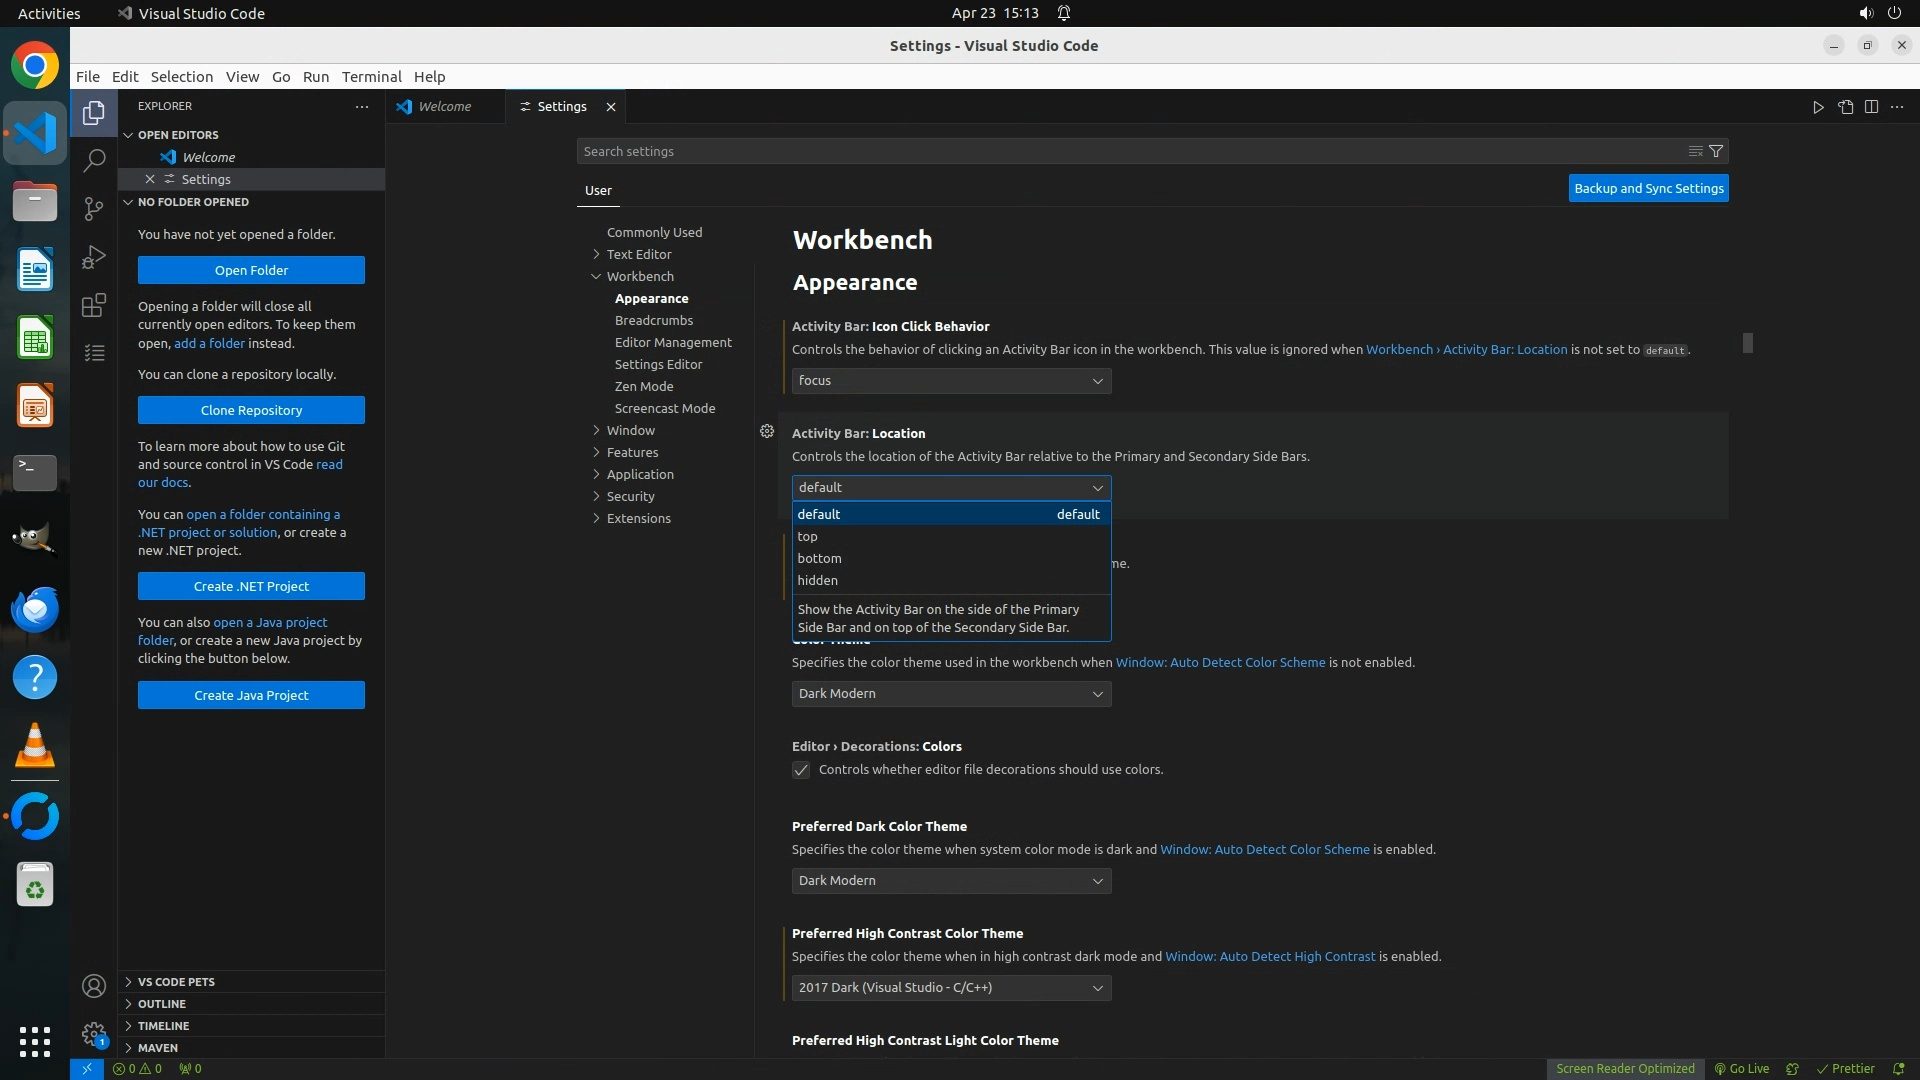Open Source Control view icon
Image resolution: width=1920 pixels, height=1080 pixels.
94,208
